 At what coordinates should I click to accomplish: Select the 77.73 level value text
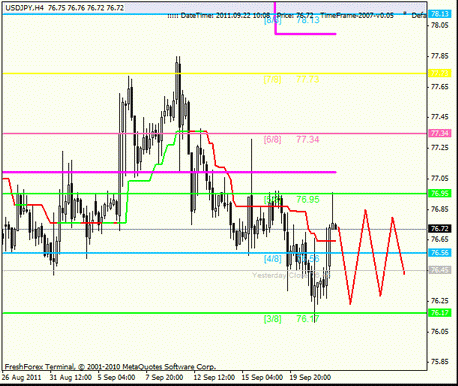coord(308,79)
